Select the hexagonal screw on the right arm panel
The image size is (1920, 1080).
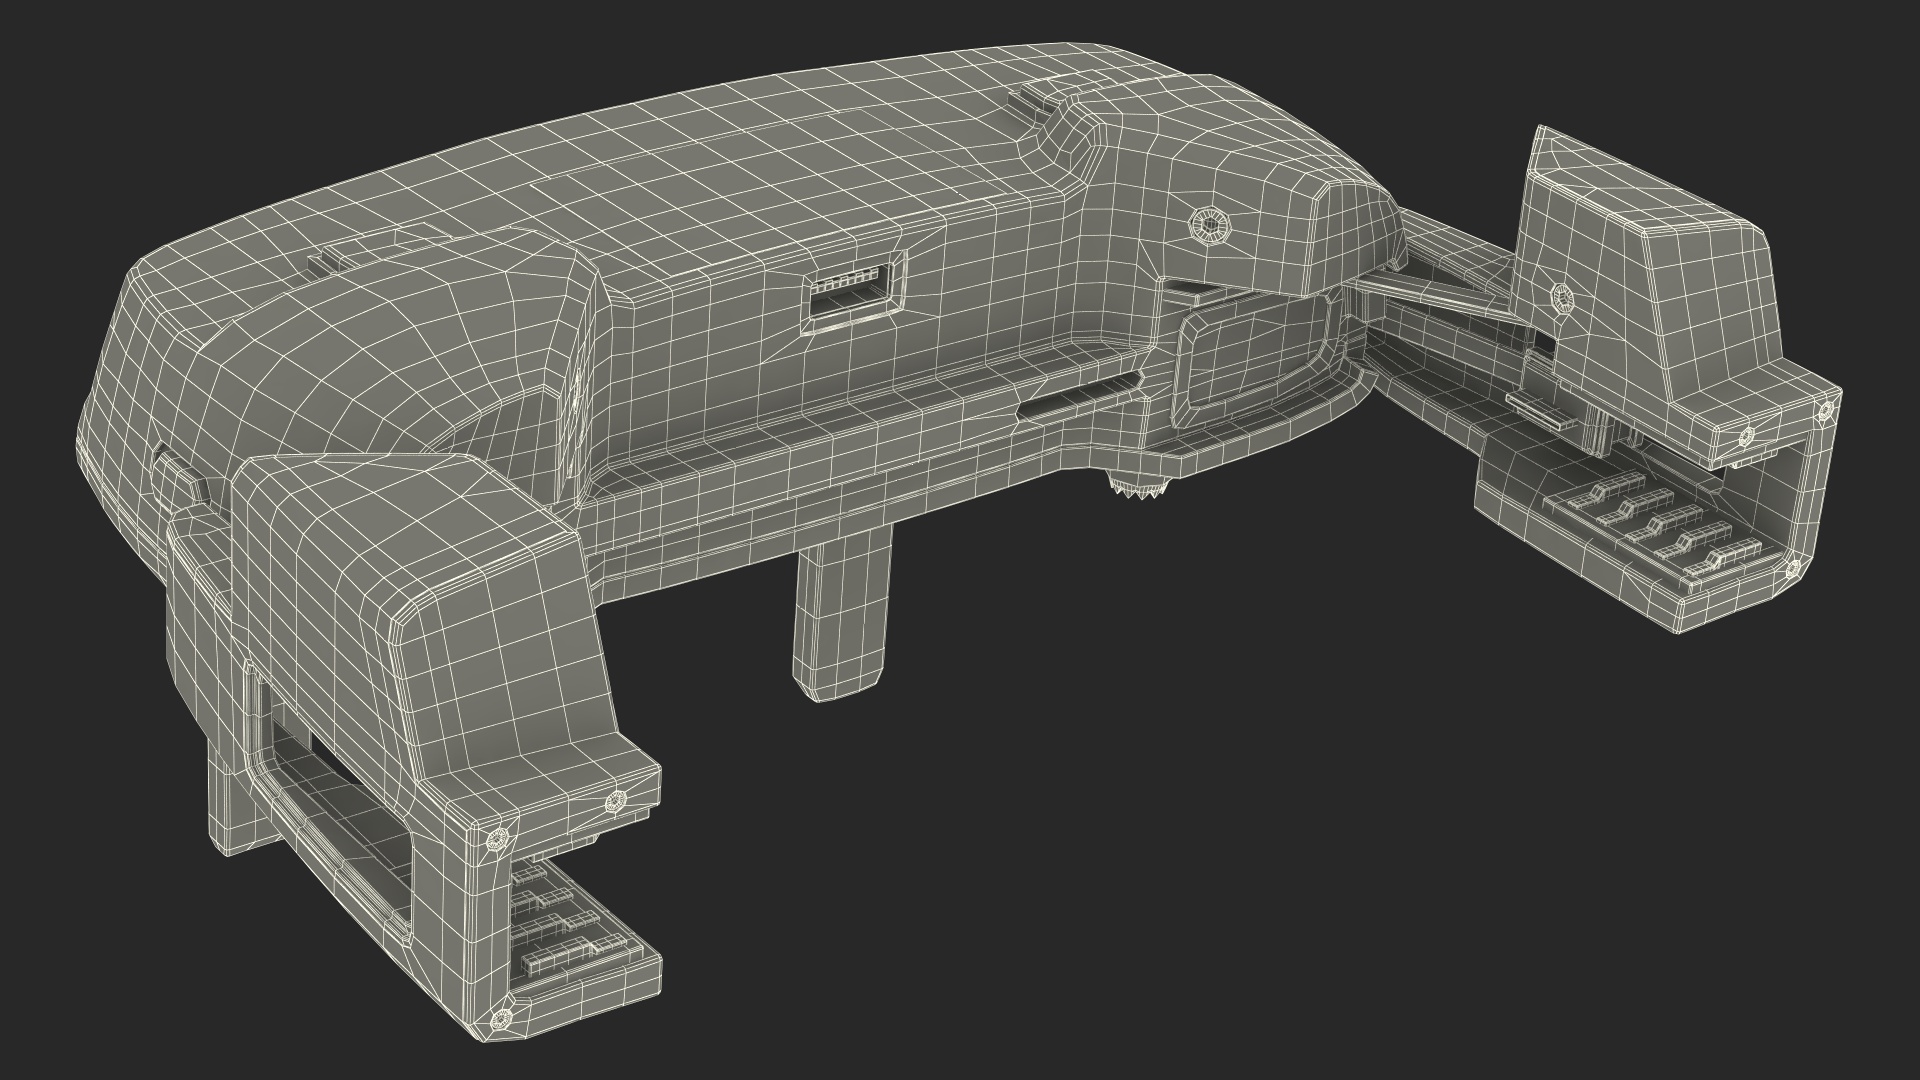pos(1561,297)
